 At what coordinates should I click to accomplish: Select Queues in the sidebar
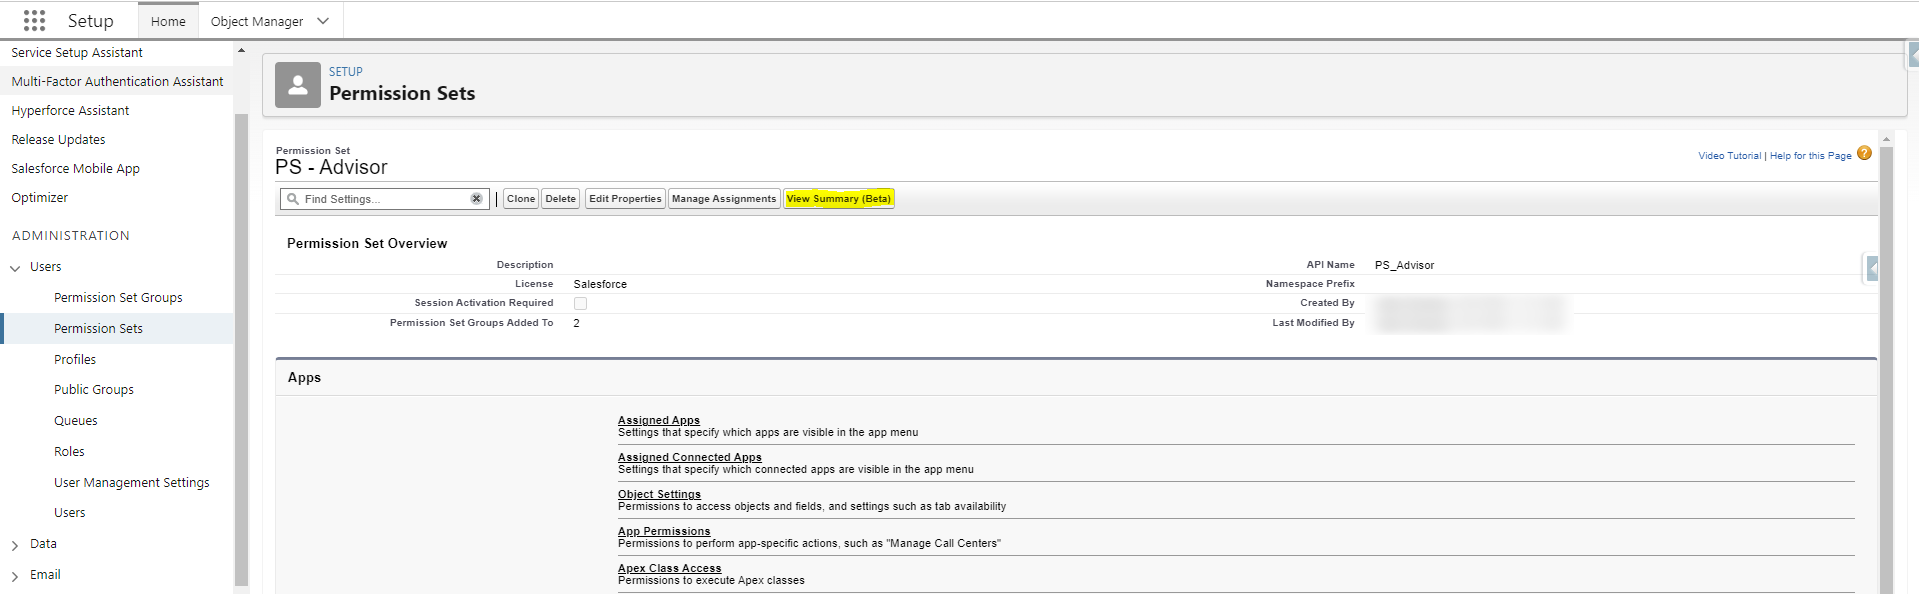(x=76, y=421)
